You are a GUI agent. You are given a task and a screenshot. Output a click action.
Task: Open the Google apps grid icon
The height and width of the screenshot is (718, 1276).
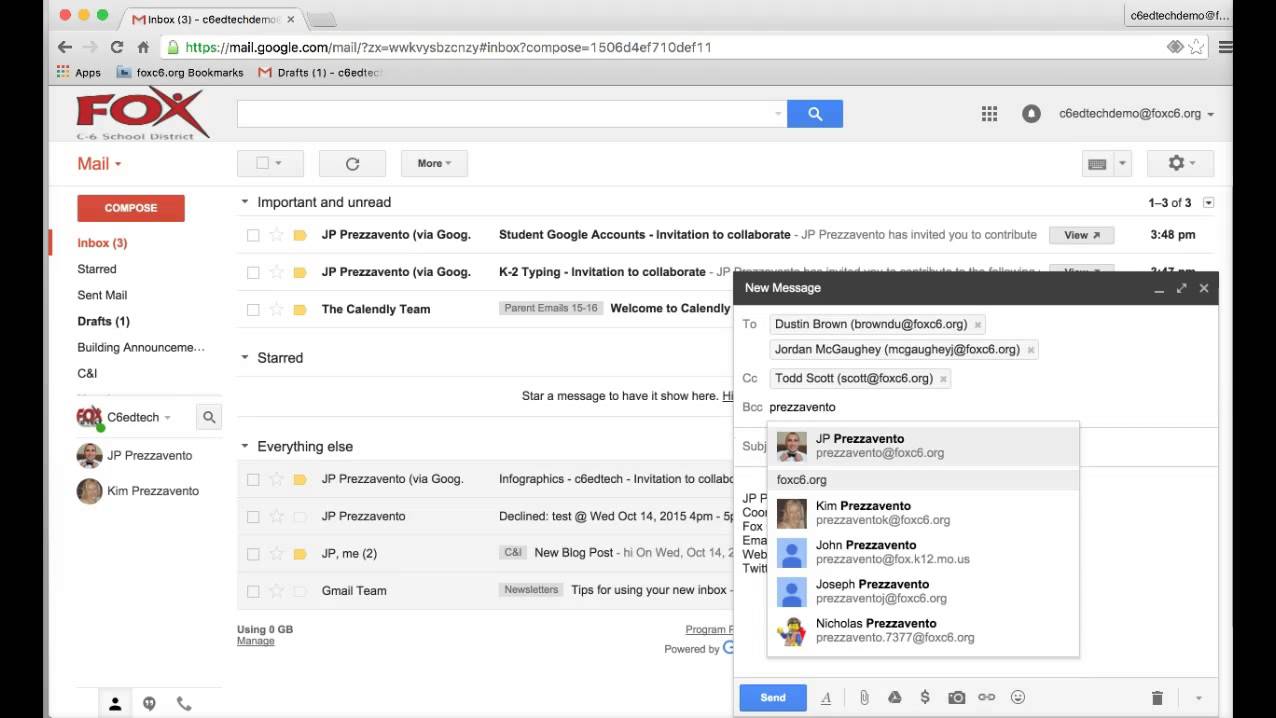tap(989, 114)
